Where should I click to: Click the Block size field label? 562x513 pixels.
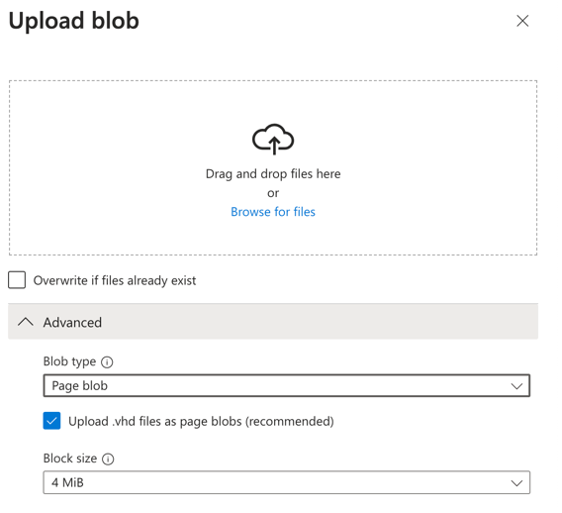pos(70,459)
